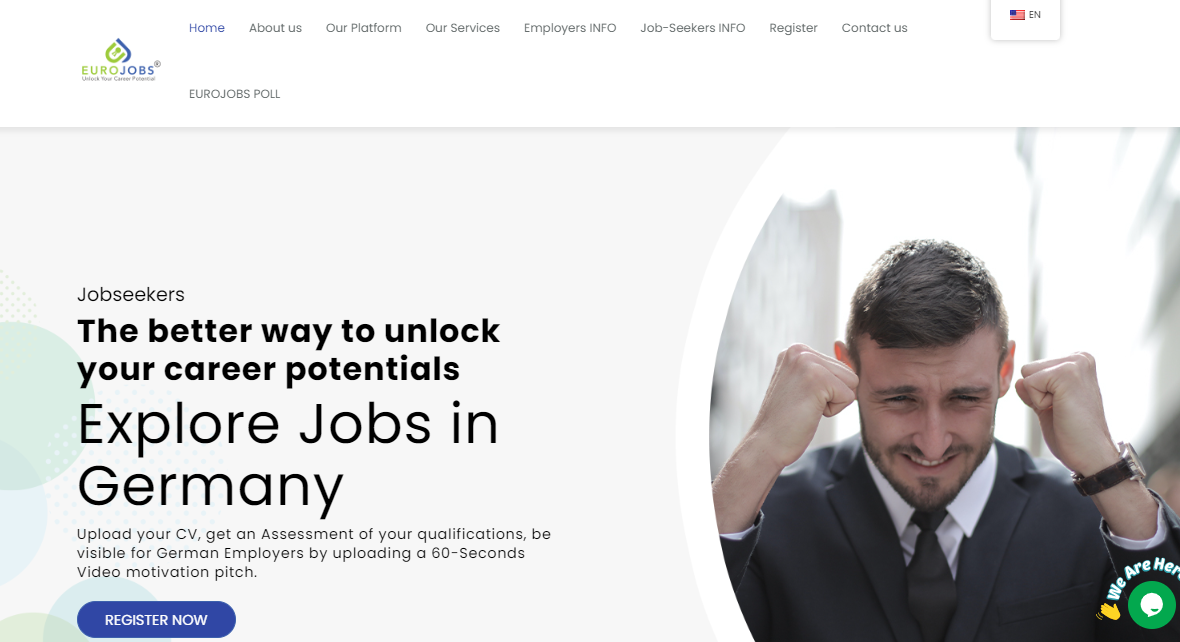Select Employers INFO in the navigation
Image resolution: width=1180 pixels, height=642 pixels.
570,28
